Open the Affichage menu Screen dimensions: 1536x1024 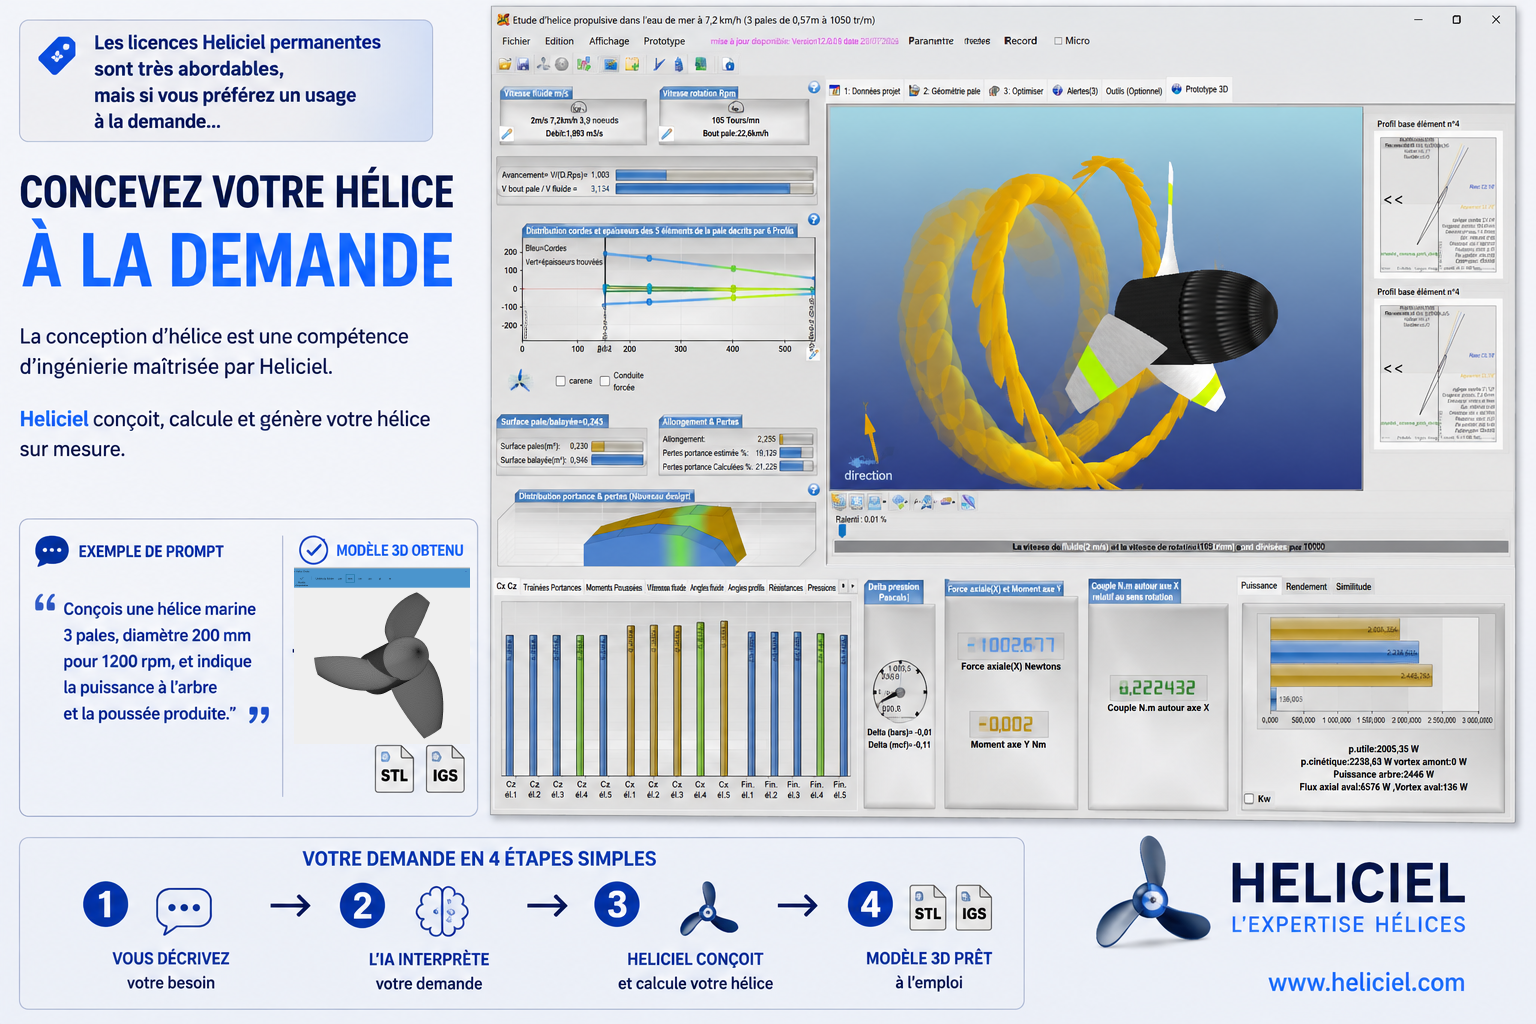pos(609,41)
